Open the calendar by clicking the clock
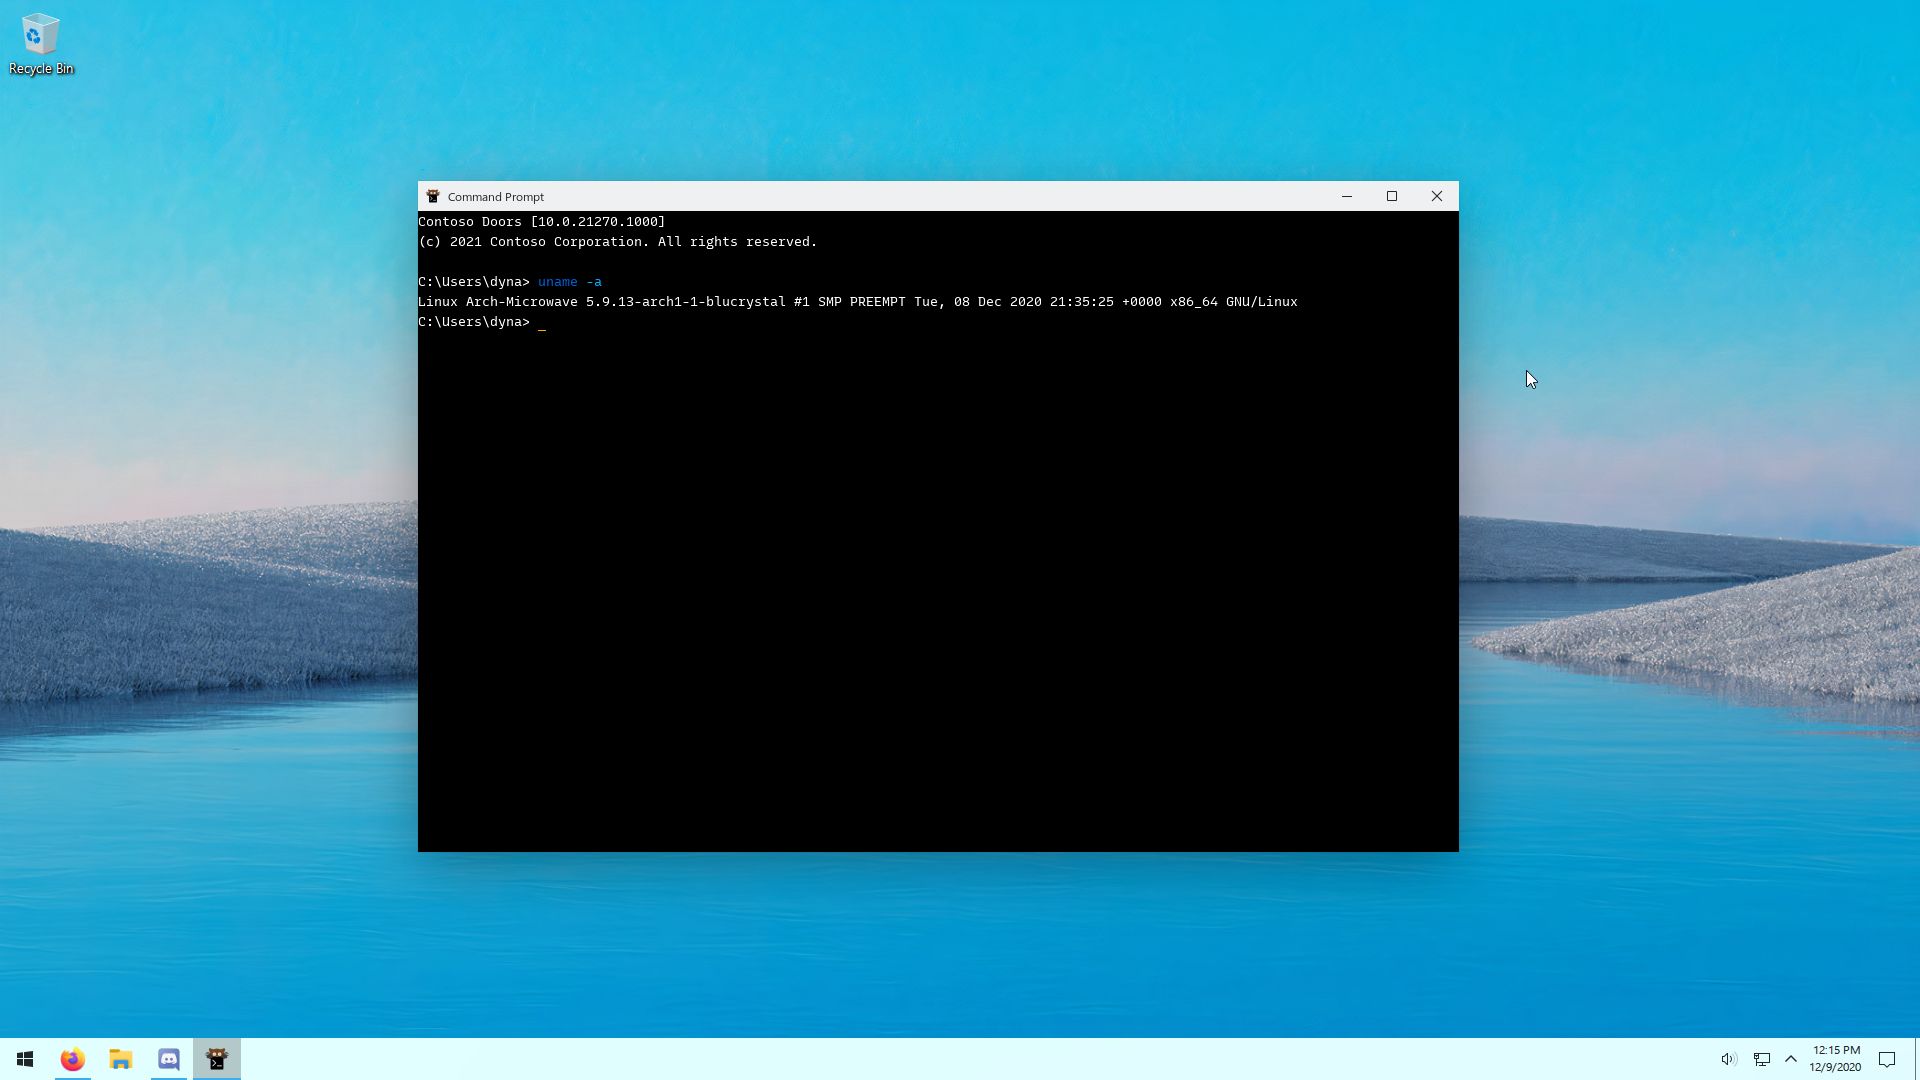Viewport: 1920px width, 1080px height. pyautogui.click(x=1835, y=1057)
